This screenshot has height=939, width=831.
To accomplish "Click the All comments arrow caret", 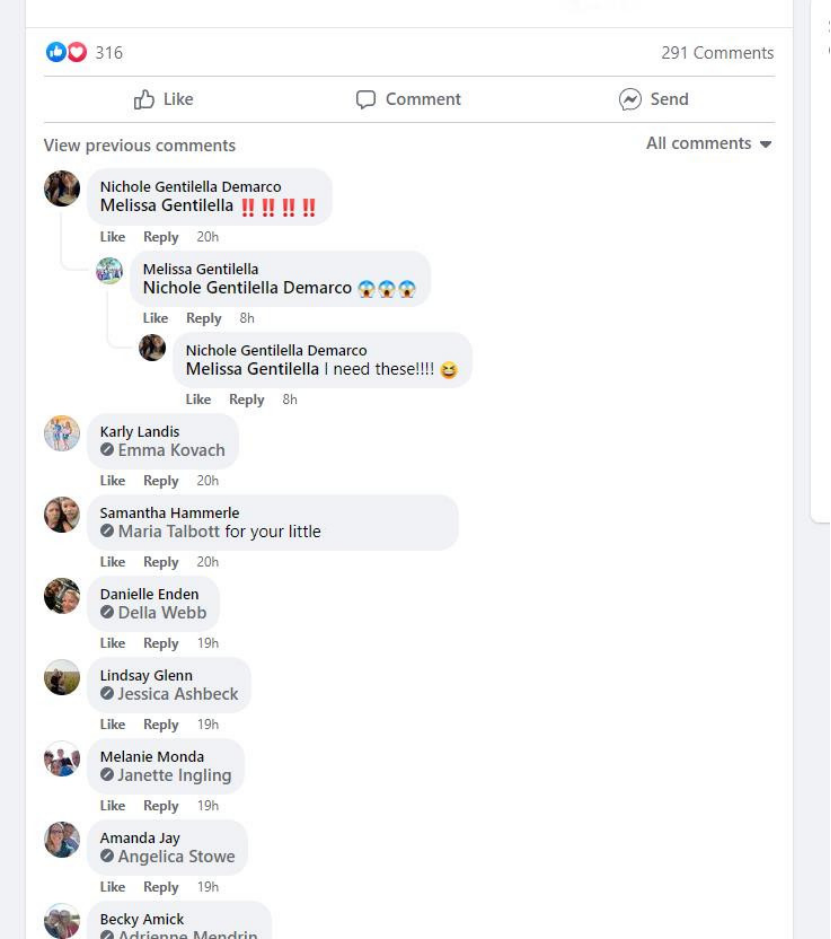I will coord(765,144).
